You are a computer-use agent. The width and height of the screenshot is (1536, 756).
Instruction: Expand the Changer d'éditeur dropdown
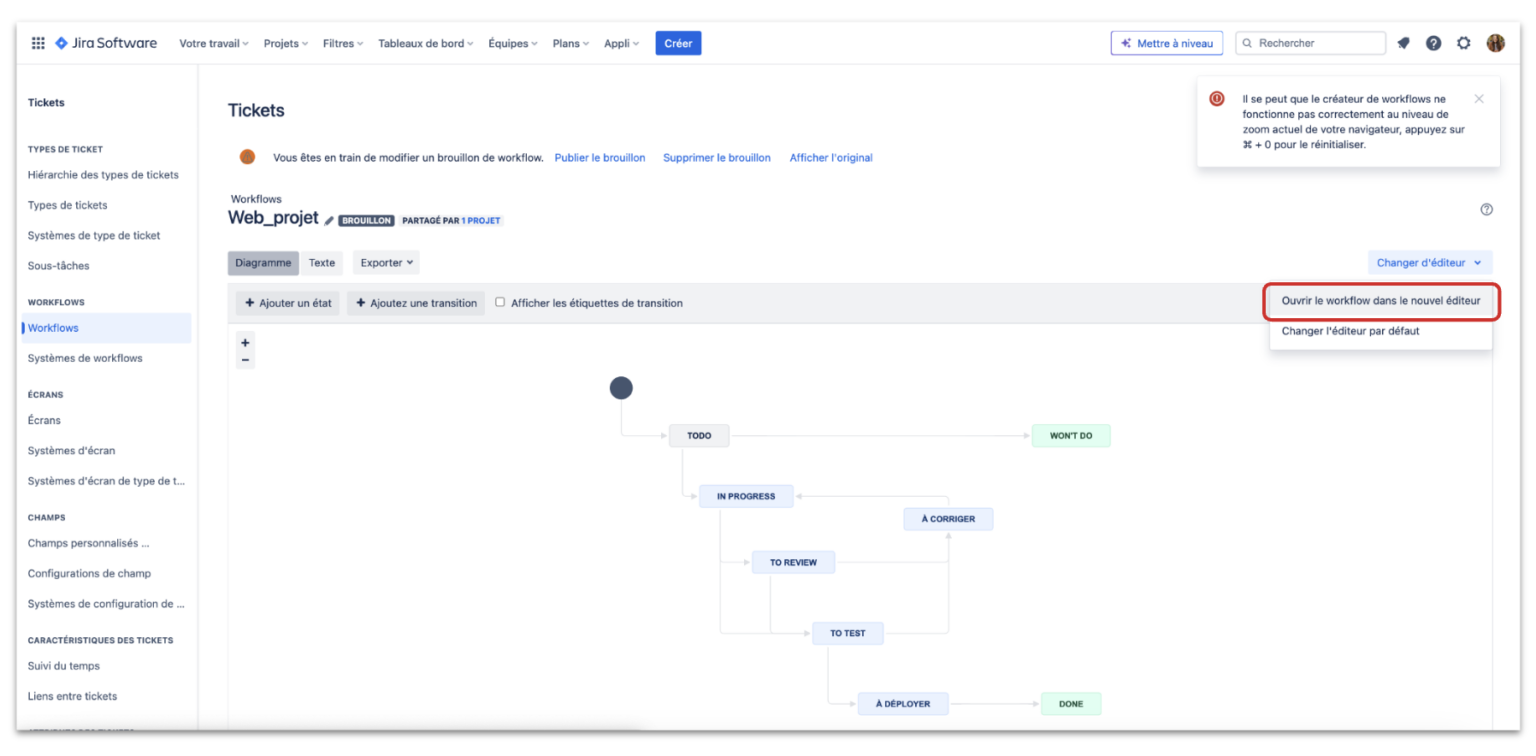1429,262
